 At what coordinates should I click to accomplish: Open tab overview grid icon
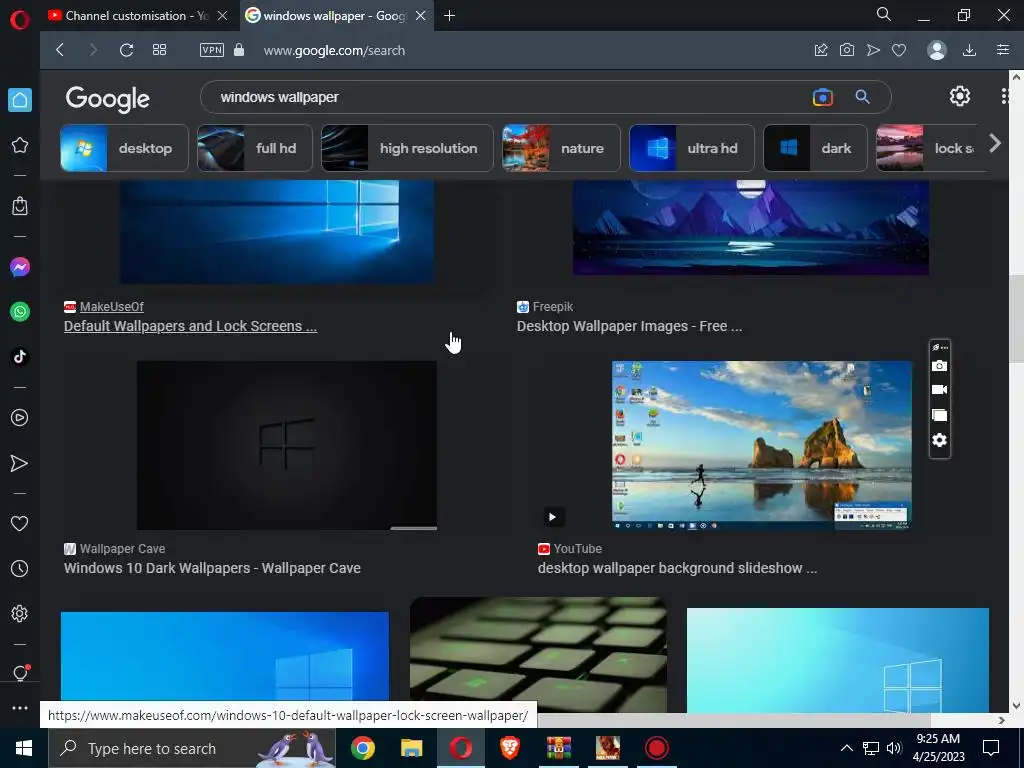point(159,50)
